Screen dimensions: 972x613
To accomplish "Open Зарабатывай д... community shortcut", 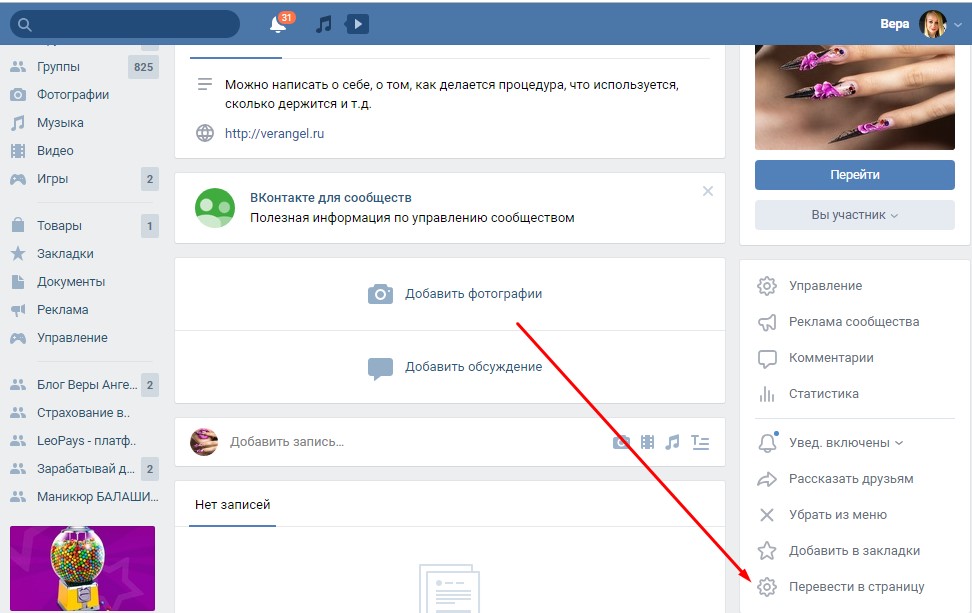I will (84, 469).
